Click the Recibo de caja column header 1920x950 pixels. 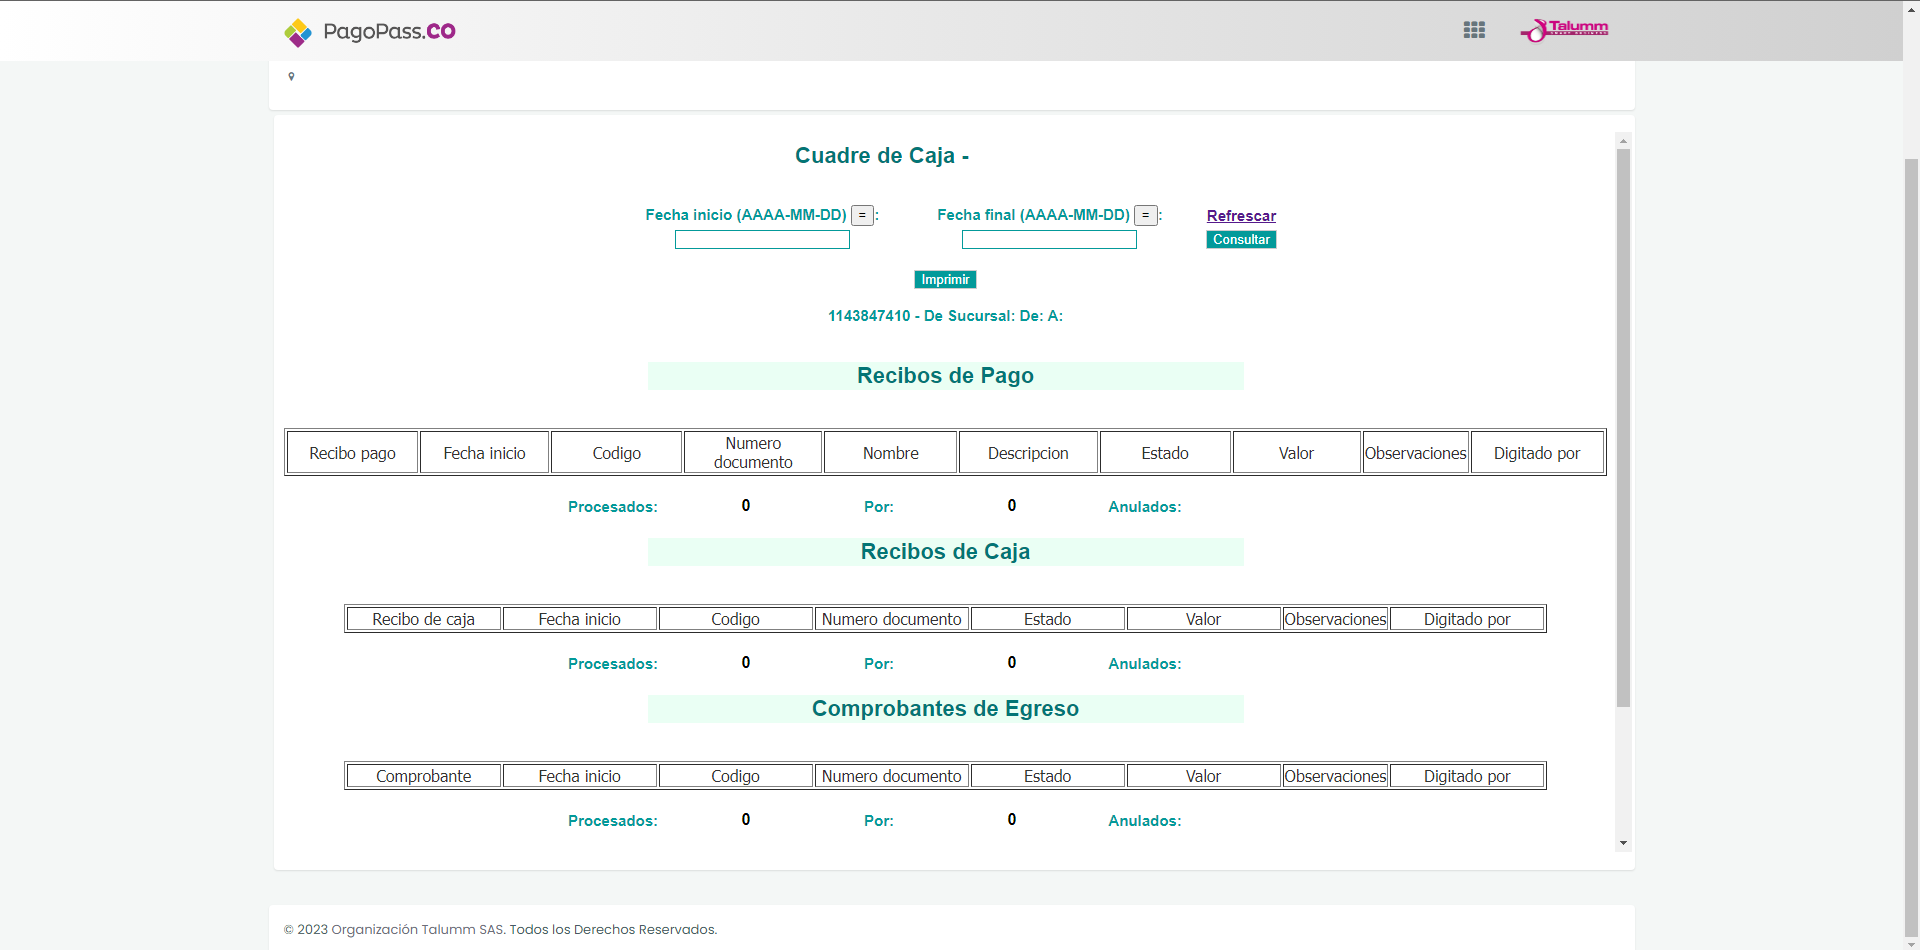click(x=423, y=619)
